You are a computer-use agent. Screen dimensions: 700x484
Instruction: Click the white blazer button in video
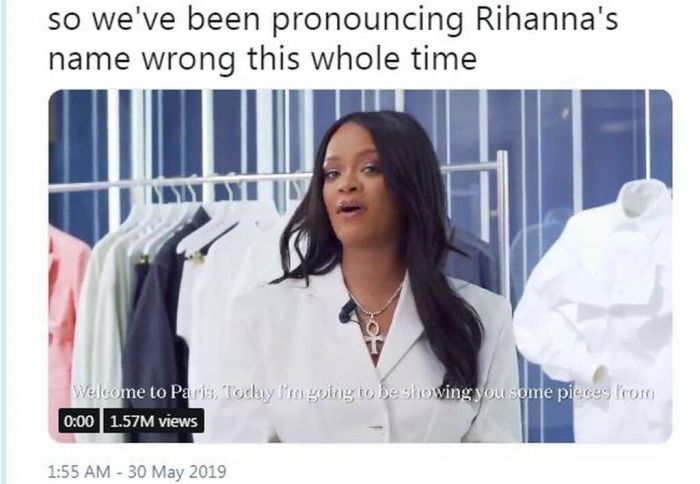tap(376, 427)
